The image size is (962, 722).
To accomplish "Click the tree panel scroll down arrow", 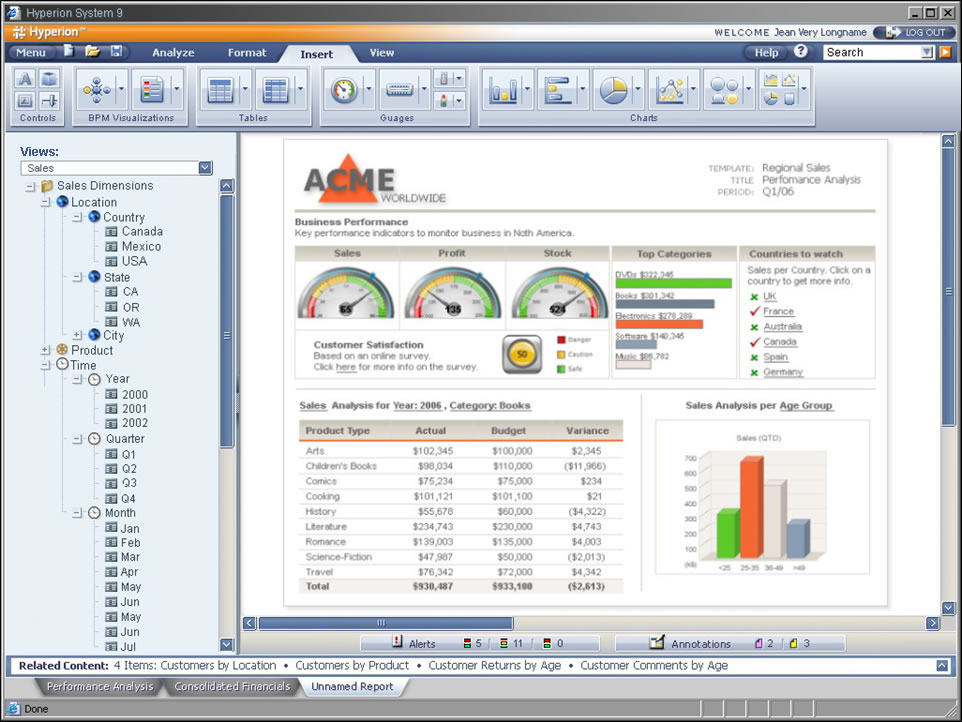I will 226,645.
